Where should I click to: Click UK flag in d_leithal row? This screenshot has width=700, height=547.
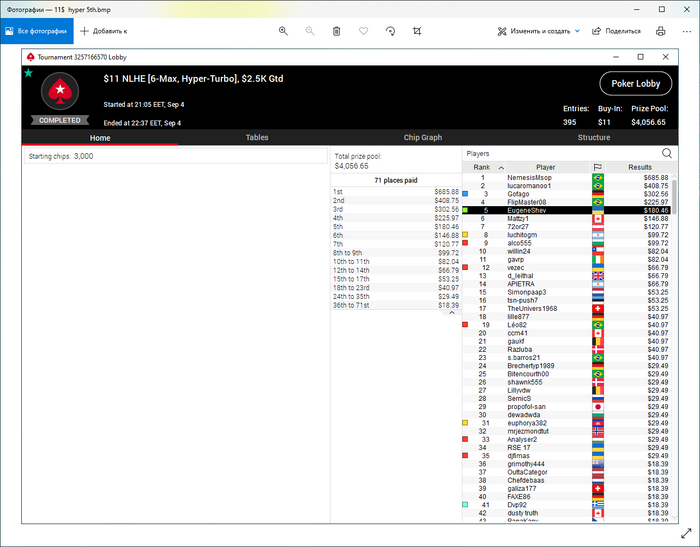[598, 276]
